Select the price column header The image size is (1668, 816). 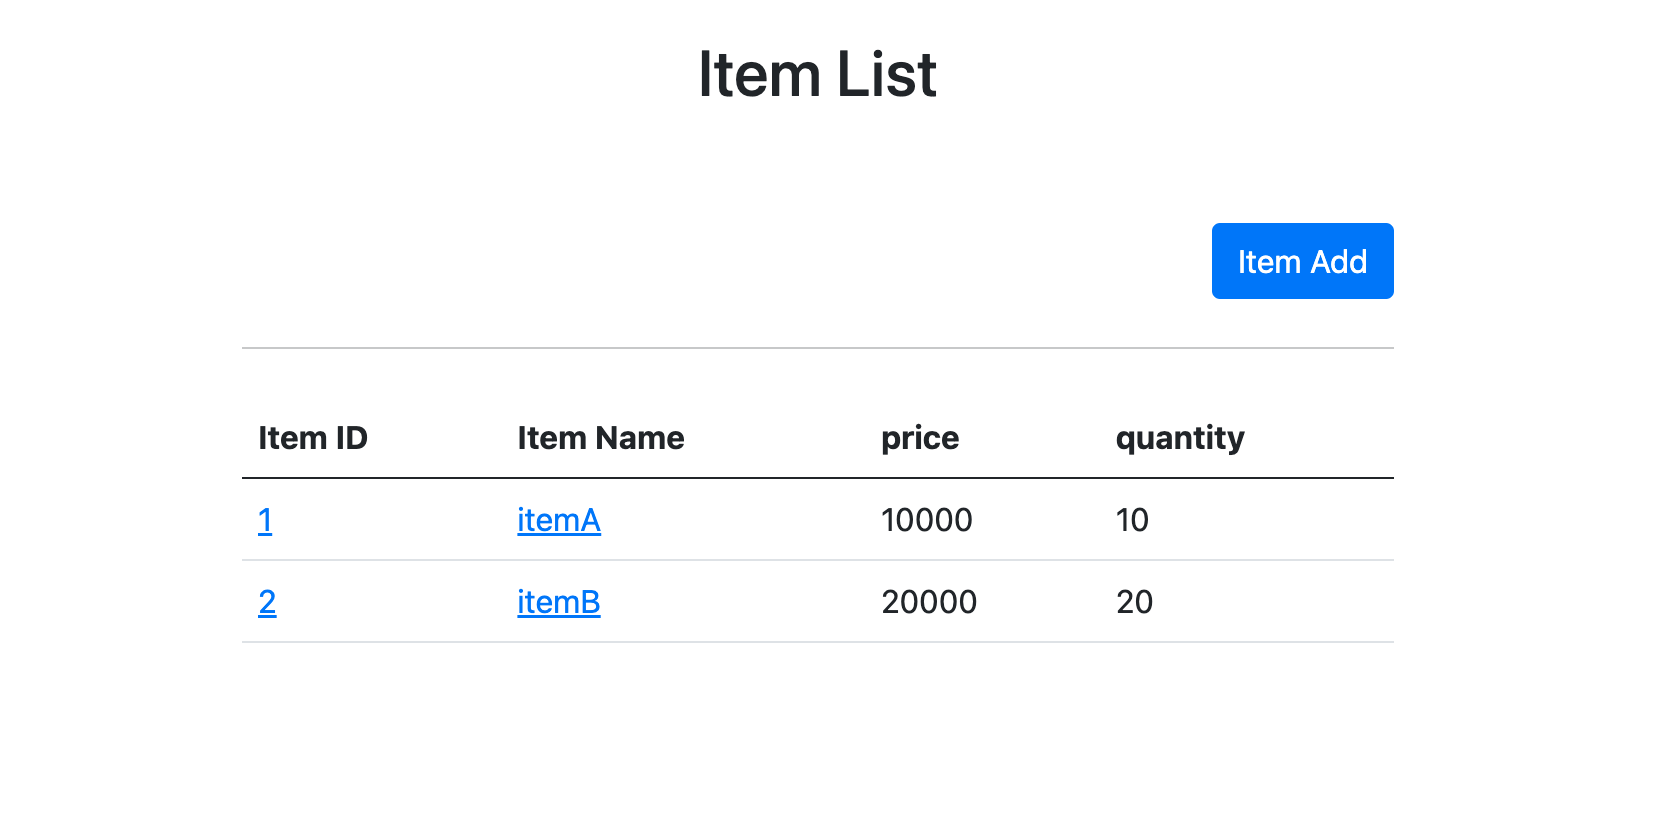[x=919, y=438]
